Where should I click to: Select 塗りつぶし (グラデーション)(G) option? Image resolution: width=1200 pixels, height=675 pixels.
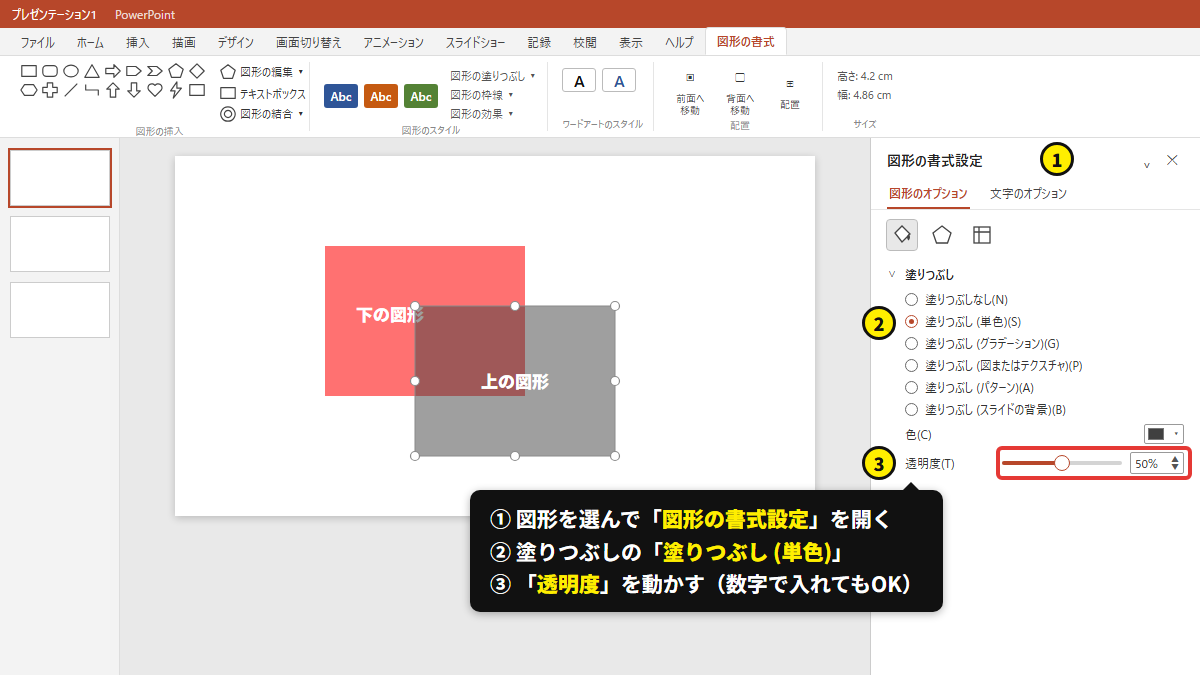(981, 344)
